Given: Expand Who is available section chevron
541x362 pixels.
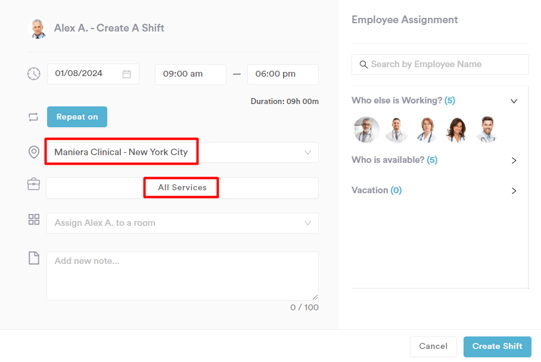Looking at the screenshot, I should coord(514,160).
